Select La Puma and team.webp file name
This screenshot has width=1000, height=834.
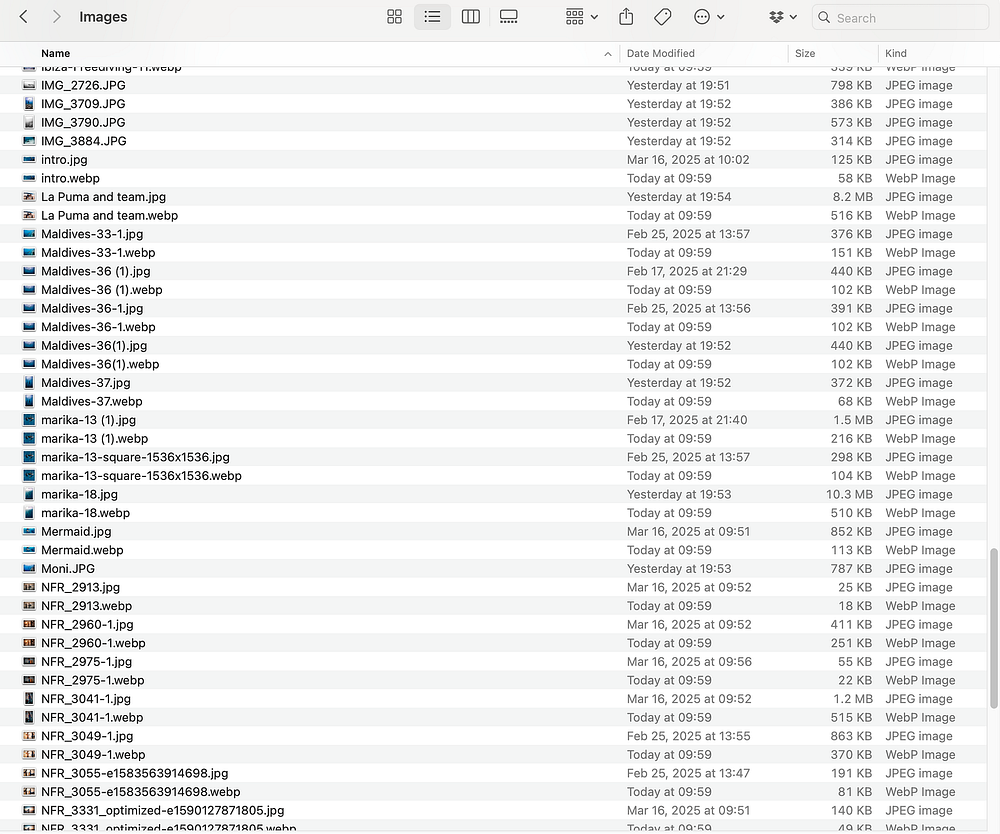(110, 216)
